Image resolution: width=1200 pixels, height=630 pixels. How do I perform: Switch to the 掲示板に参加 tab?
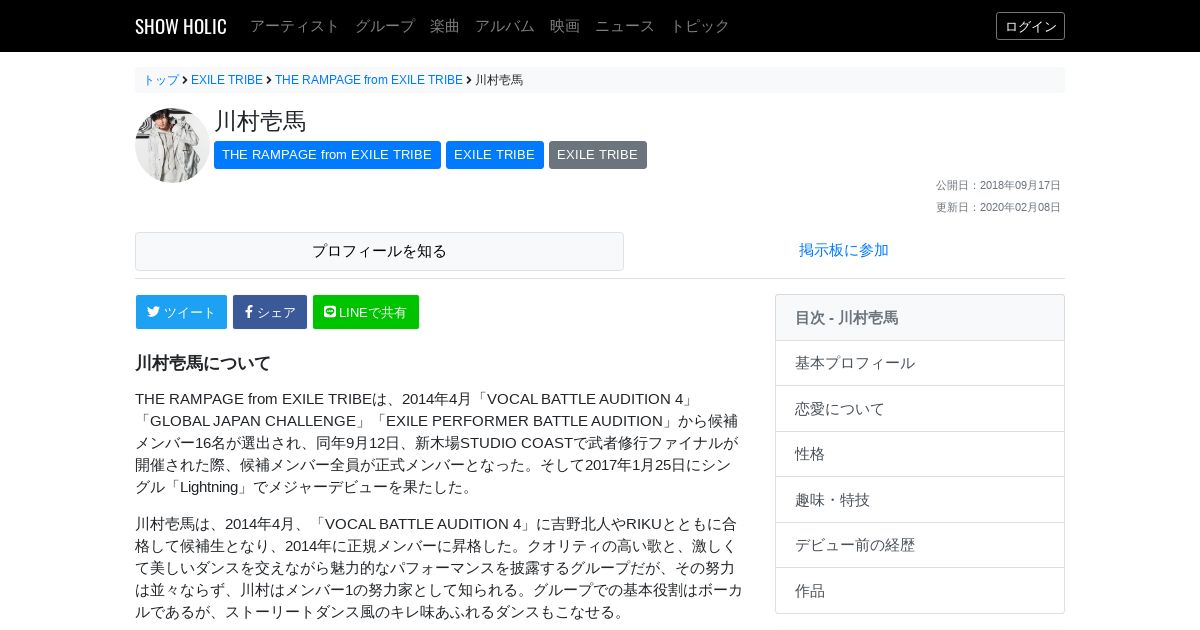coord(844,251)
